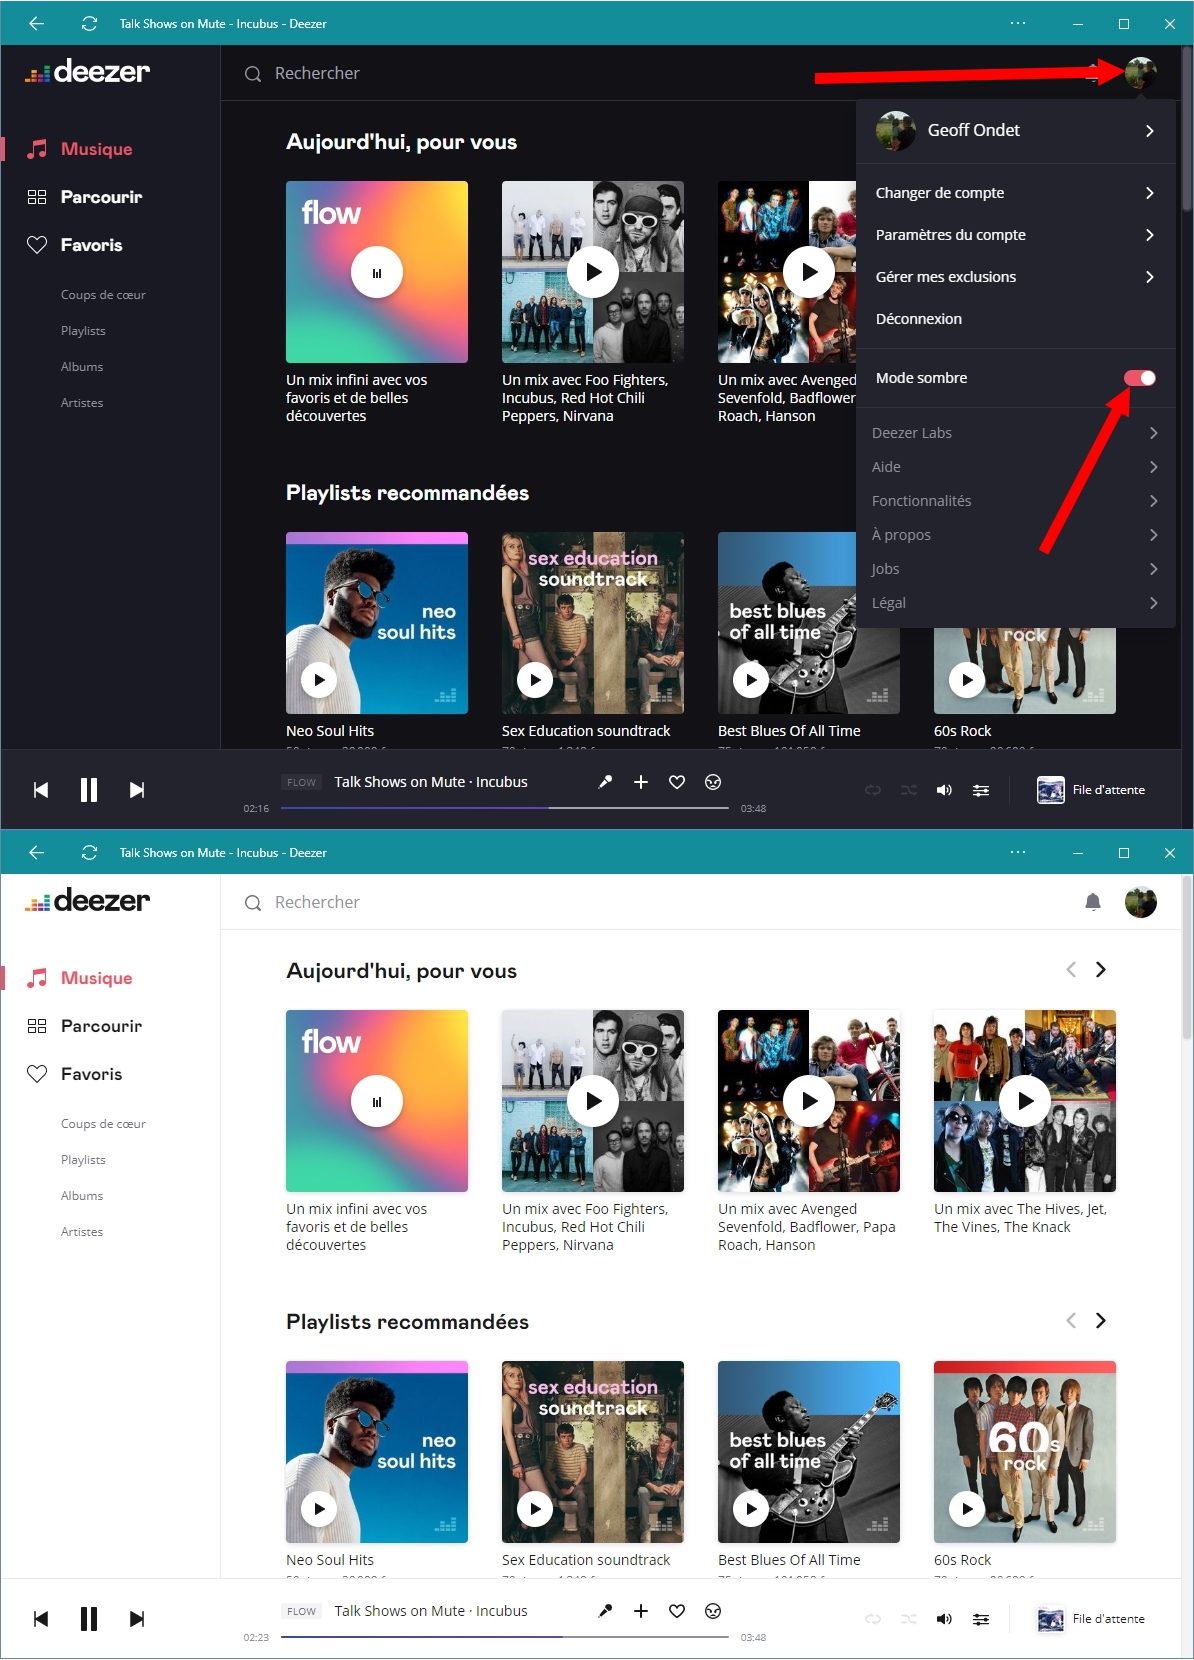
Task: Go back using the dark window's arrow
Action: pyautogui.click(x=37, y=23)
